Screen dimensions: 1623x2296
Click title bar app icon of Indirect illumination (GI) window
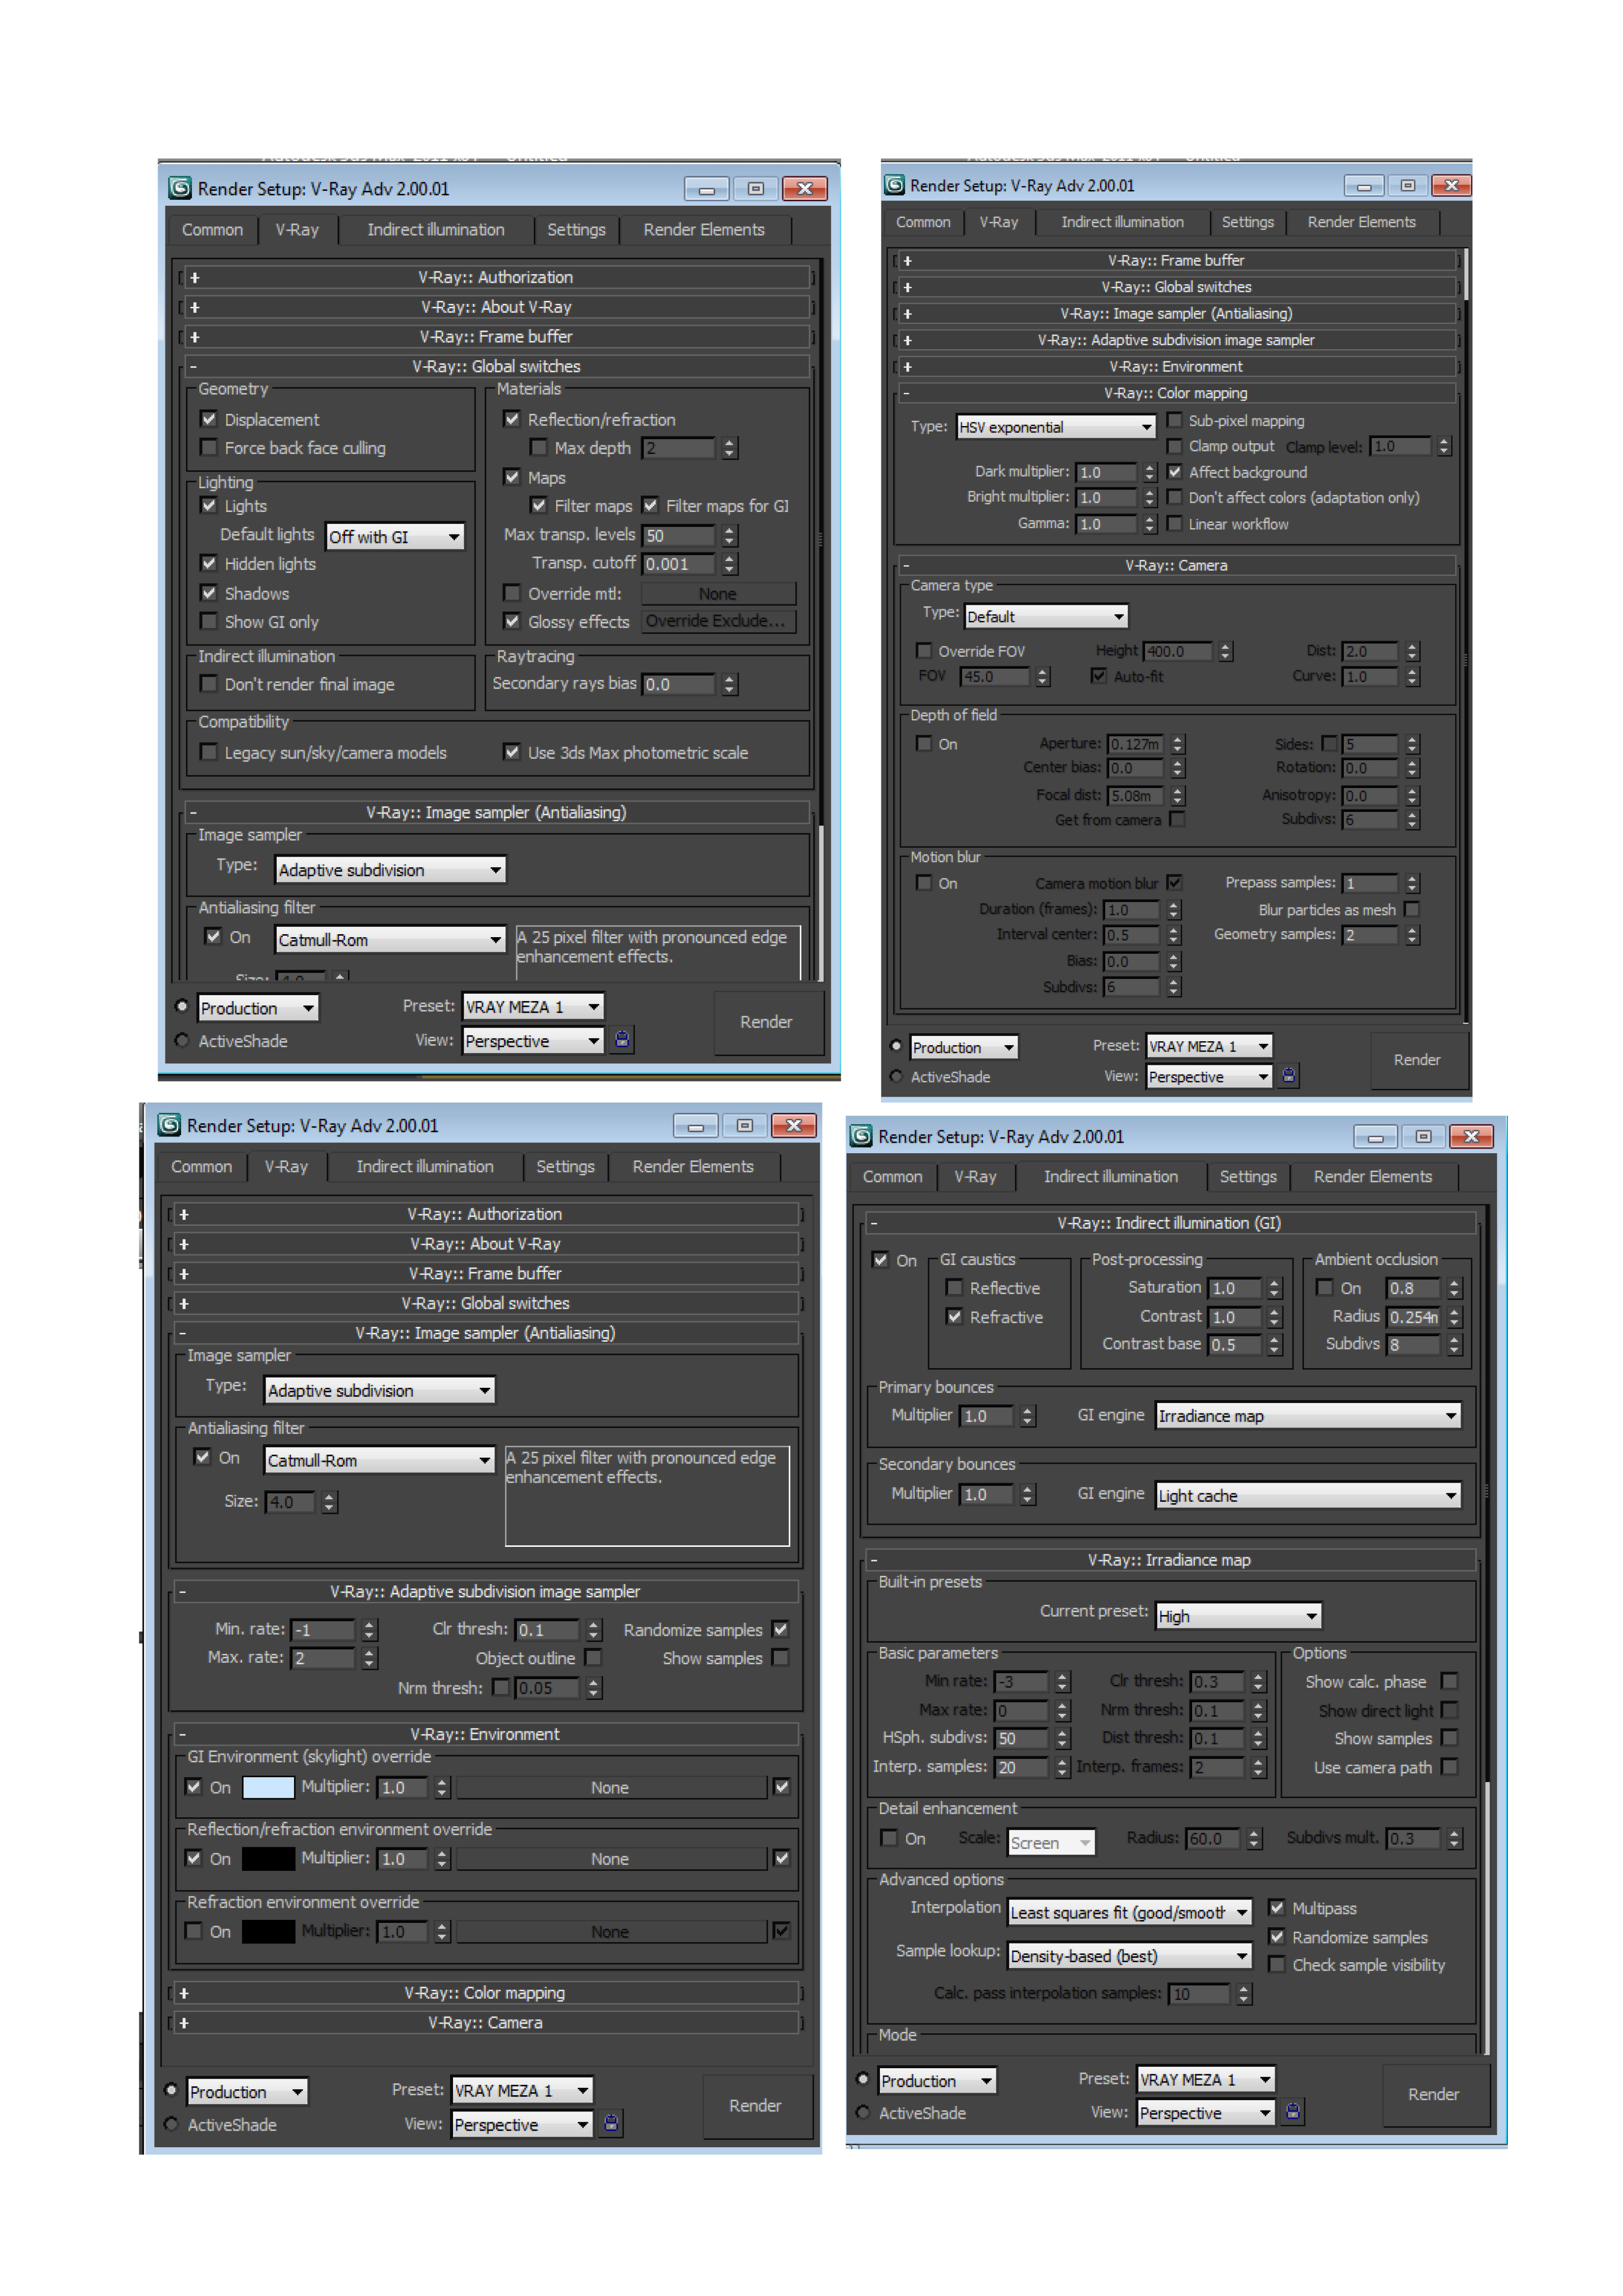(861, 1136)
